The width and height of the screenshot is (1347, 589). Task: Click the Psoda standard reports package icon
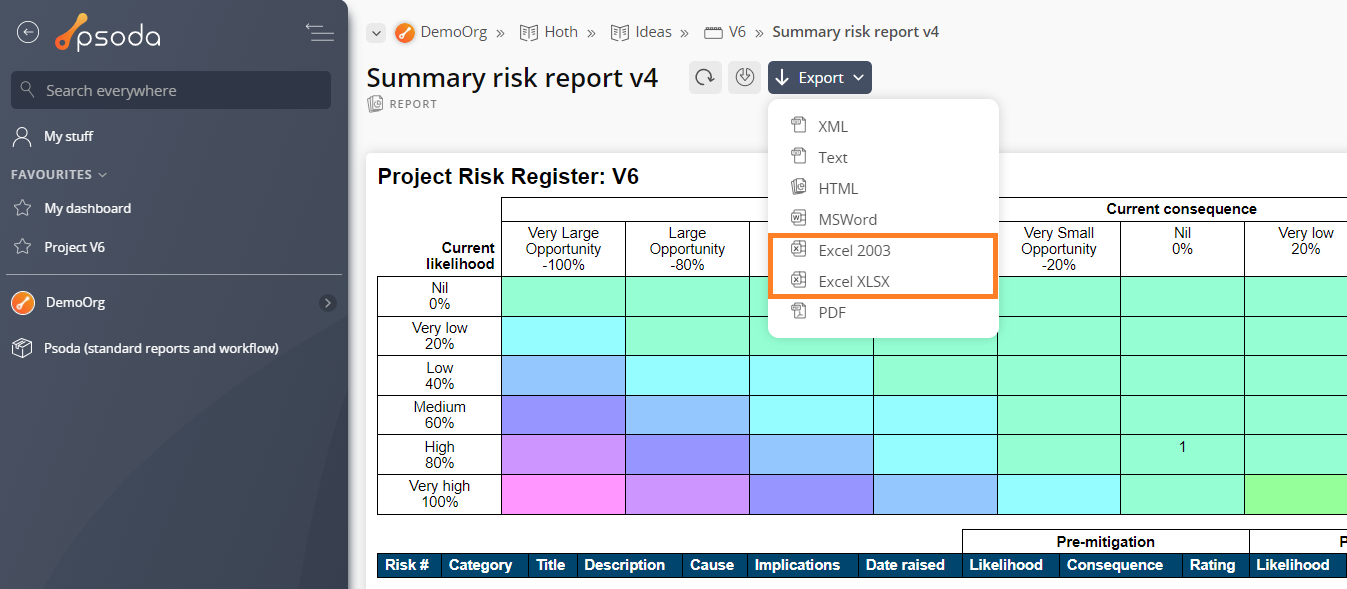(x=22, y=348)
